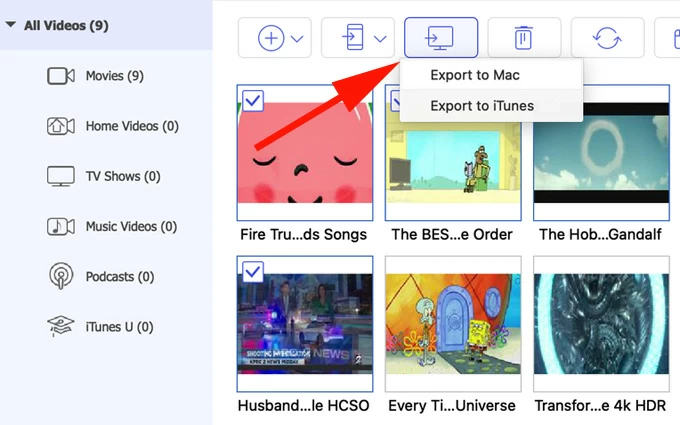Screen dimensions: 680x425
Task: Open the Music Videos (0) category
Action: point(131,226)
